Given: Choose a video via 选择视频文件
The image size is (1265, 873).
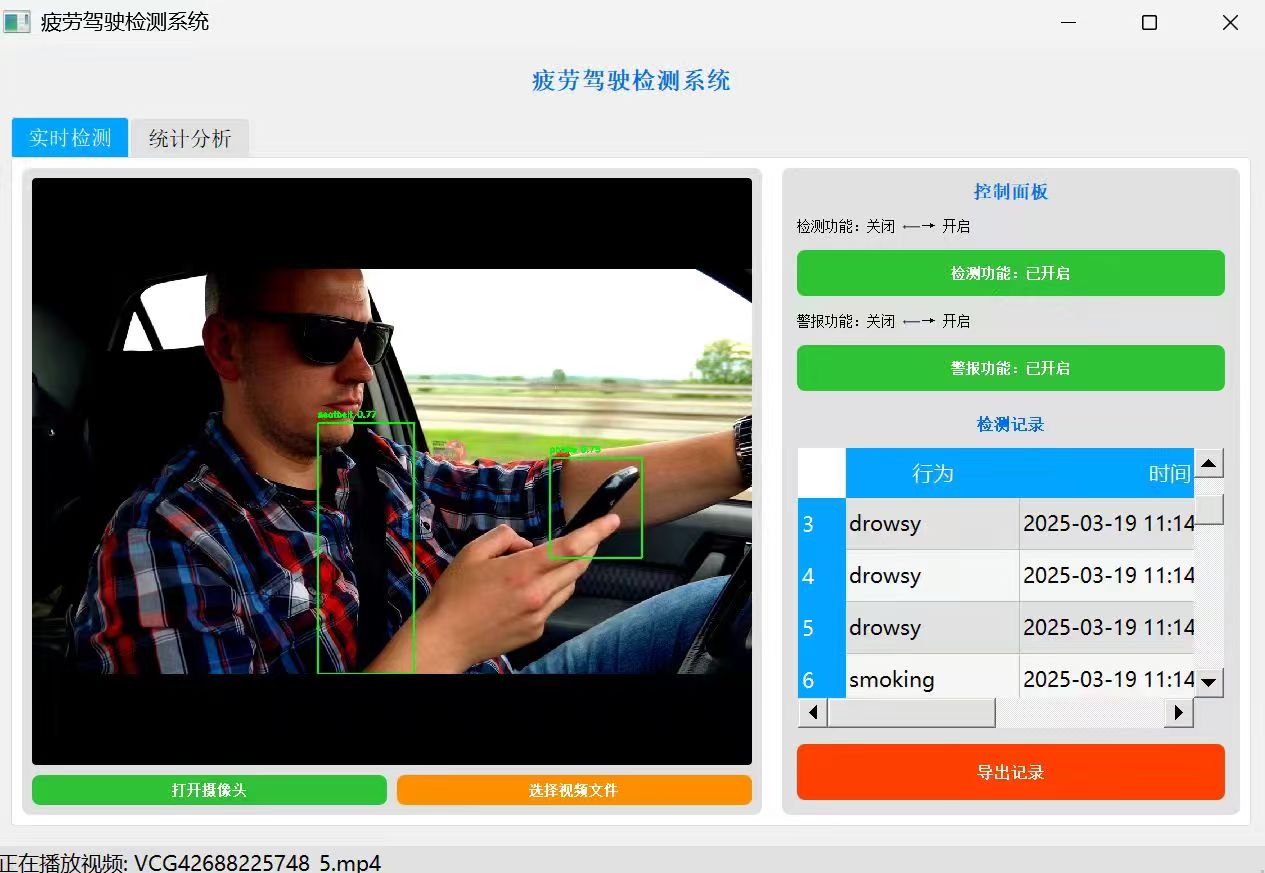Looking at the screenshot, I should pyautogui.click(x=574, y=790).
